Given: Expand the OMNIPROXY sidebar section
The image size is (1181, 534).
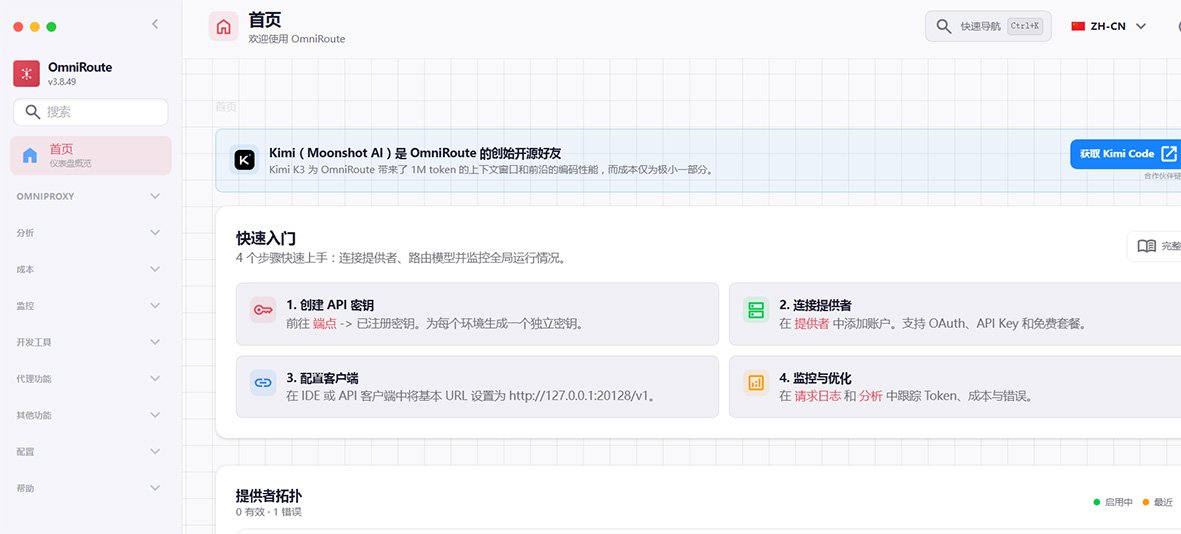Looking at the screenshot, I should pos(90,196).
